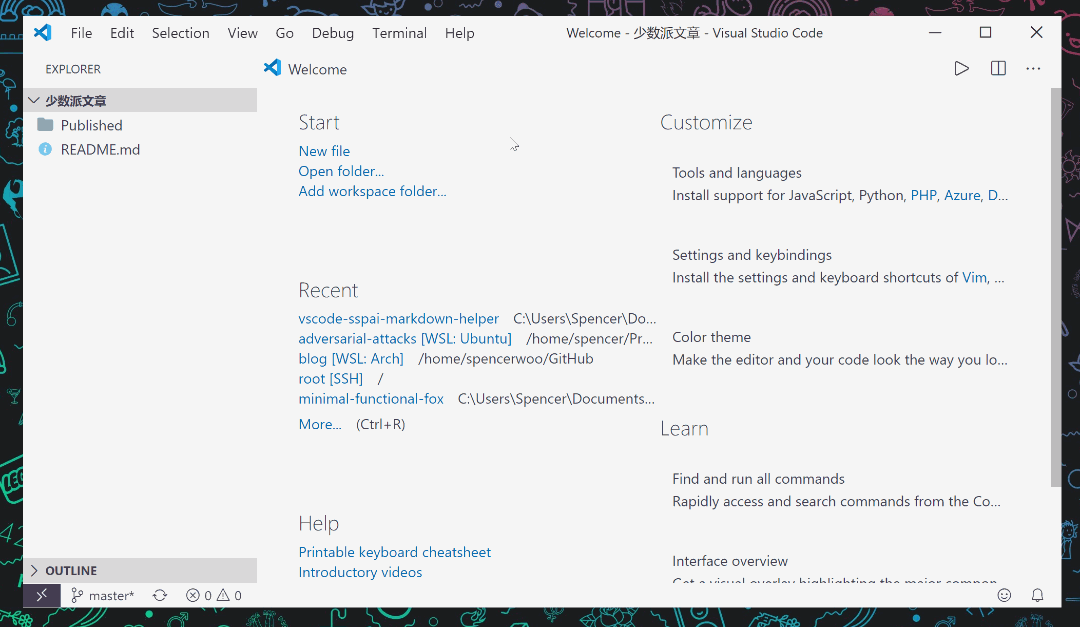Open the Go menu
This screenshot has height=627, width=1080.
pyautogui.click(x=284, y=33)
